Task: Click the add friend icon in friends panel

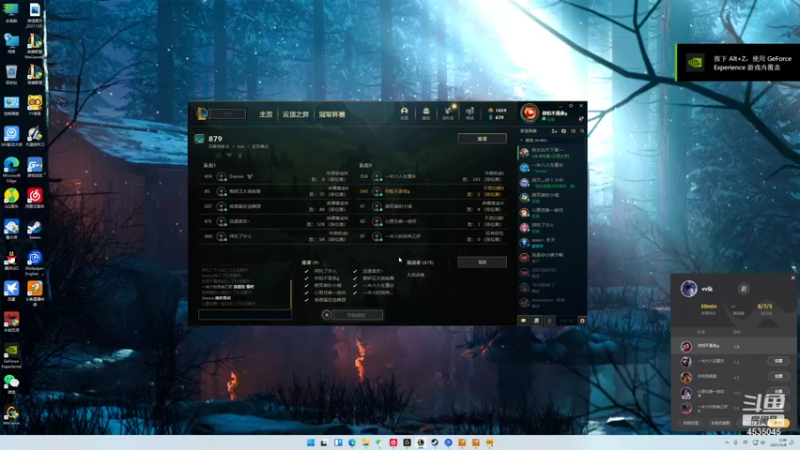Action: coord(554,131)
